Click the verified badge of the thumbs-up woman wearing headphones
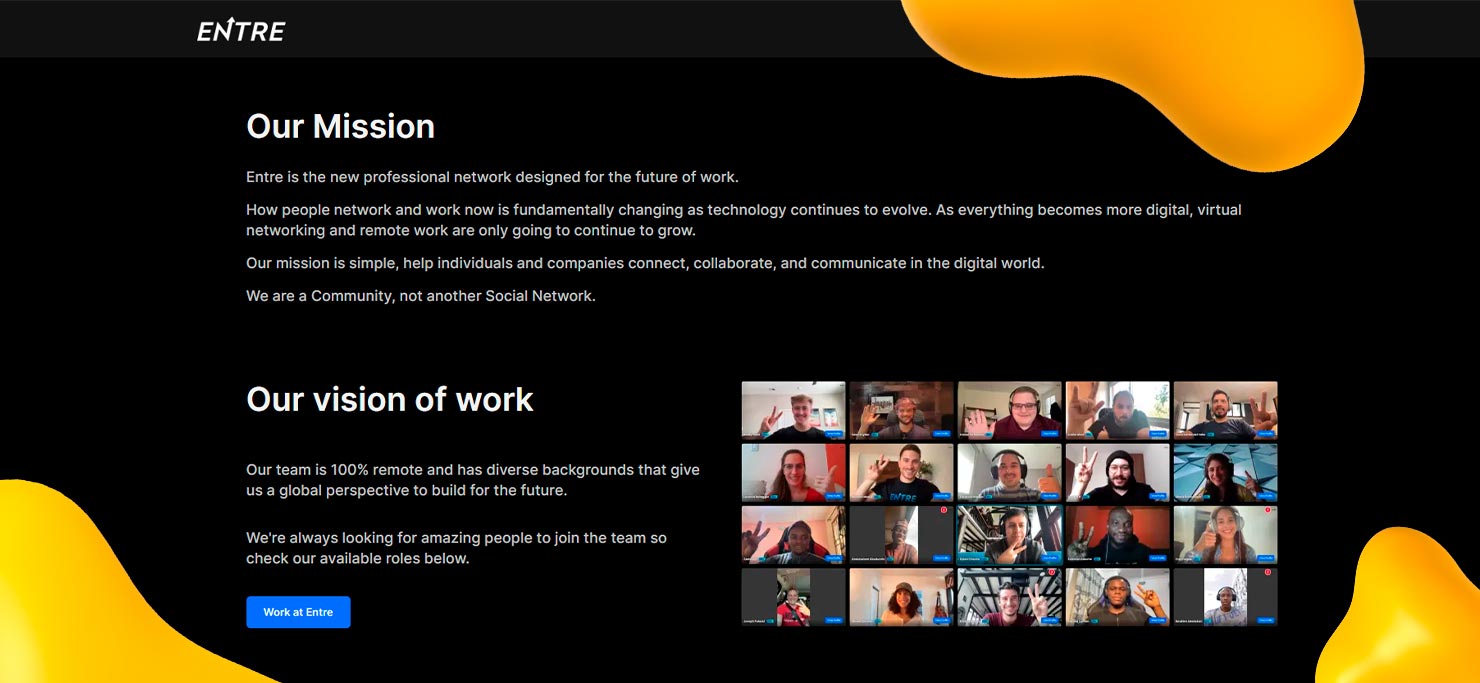 pos(1199,558)
